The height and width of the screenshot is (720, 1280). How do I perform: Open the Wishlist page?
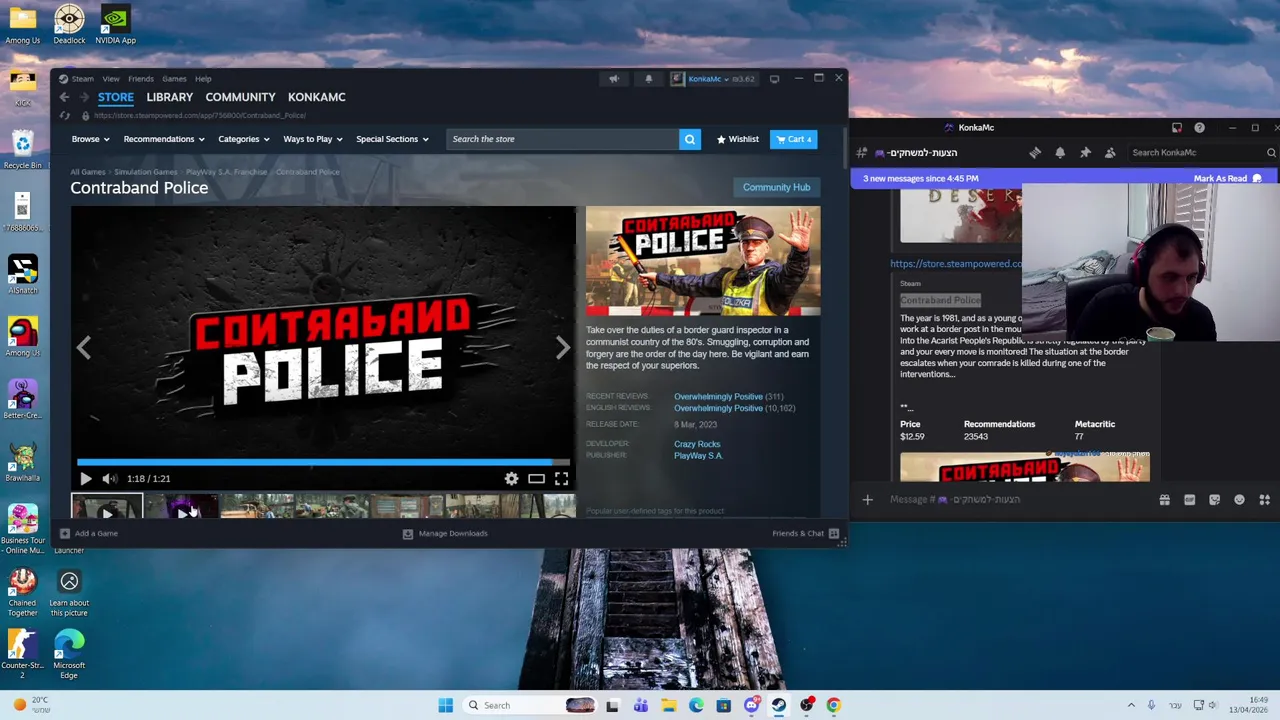pos(738,139)
